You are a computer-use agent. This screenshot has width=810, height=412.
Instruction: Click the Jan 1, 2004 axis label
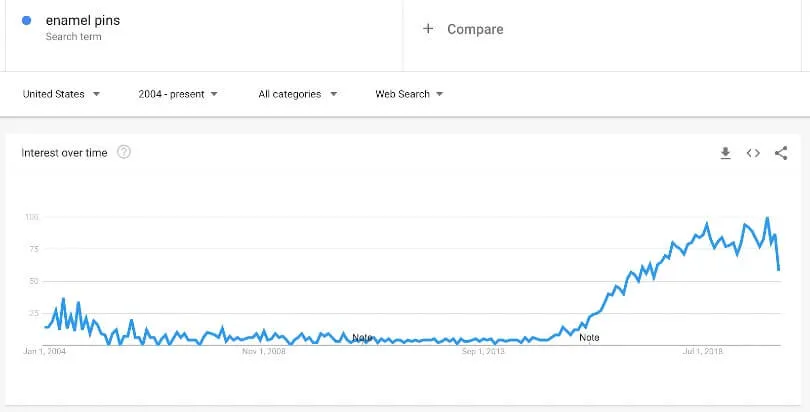pos(45,352)
